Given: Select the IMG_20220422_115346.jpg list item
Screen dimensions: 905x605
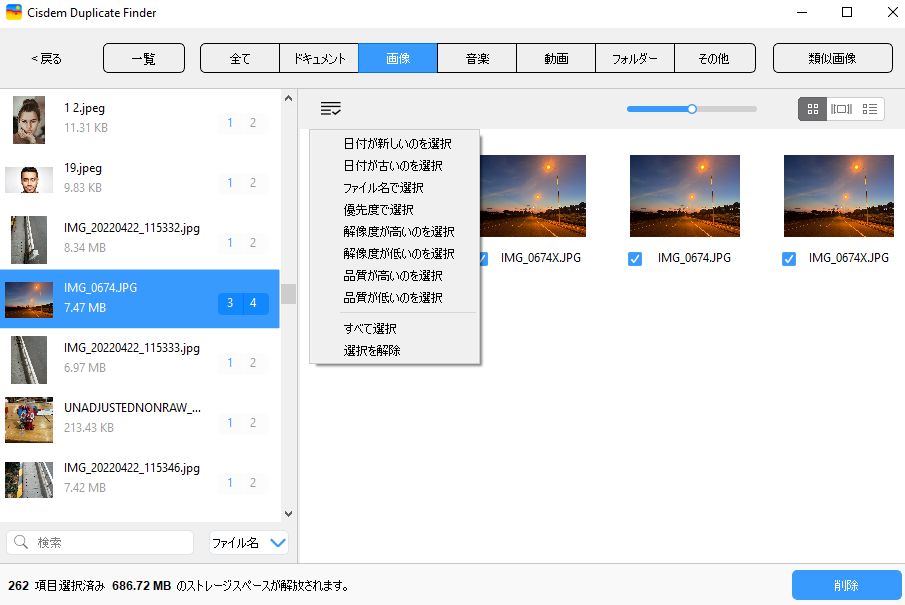Looking at the screenshot, I should [x=140, y=479].
